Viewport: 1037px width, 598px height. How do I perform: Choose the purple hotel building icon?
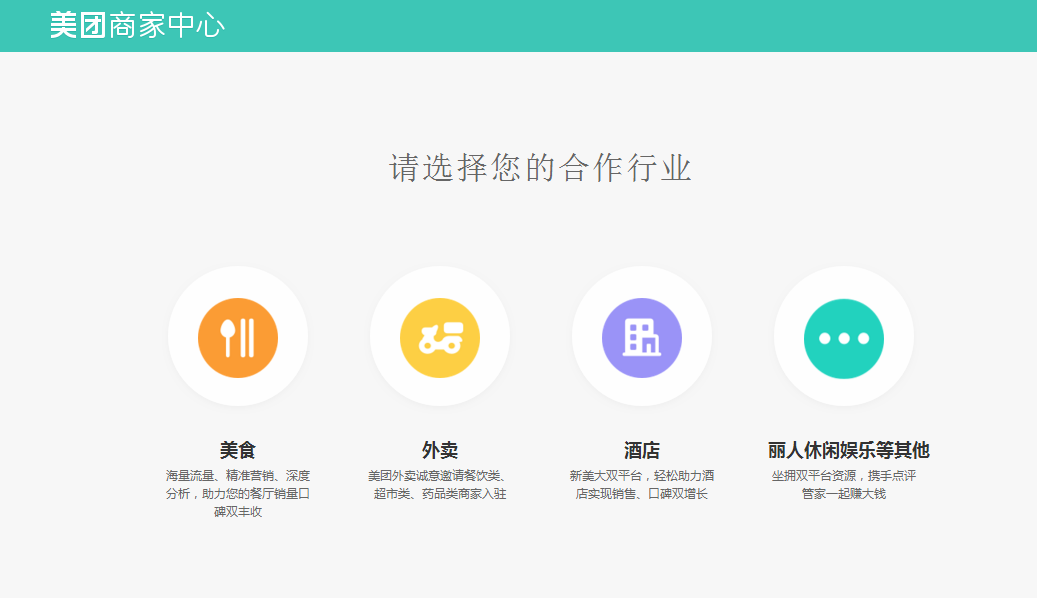pyautogui.click(x=642, y=338)
